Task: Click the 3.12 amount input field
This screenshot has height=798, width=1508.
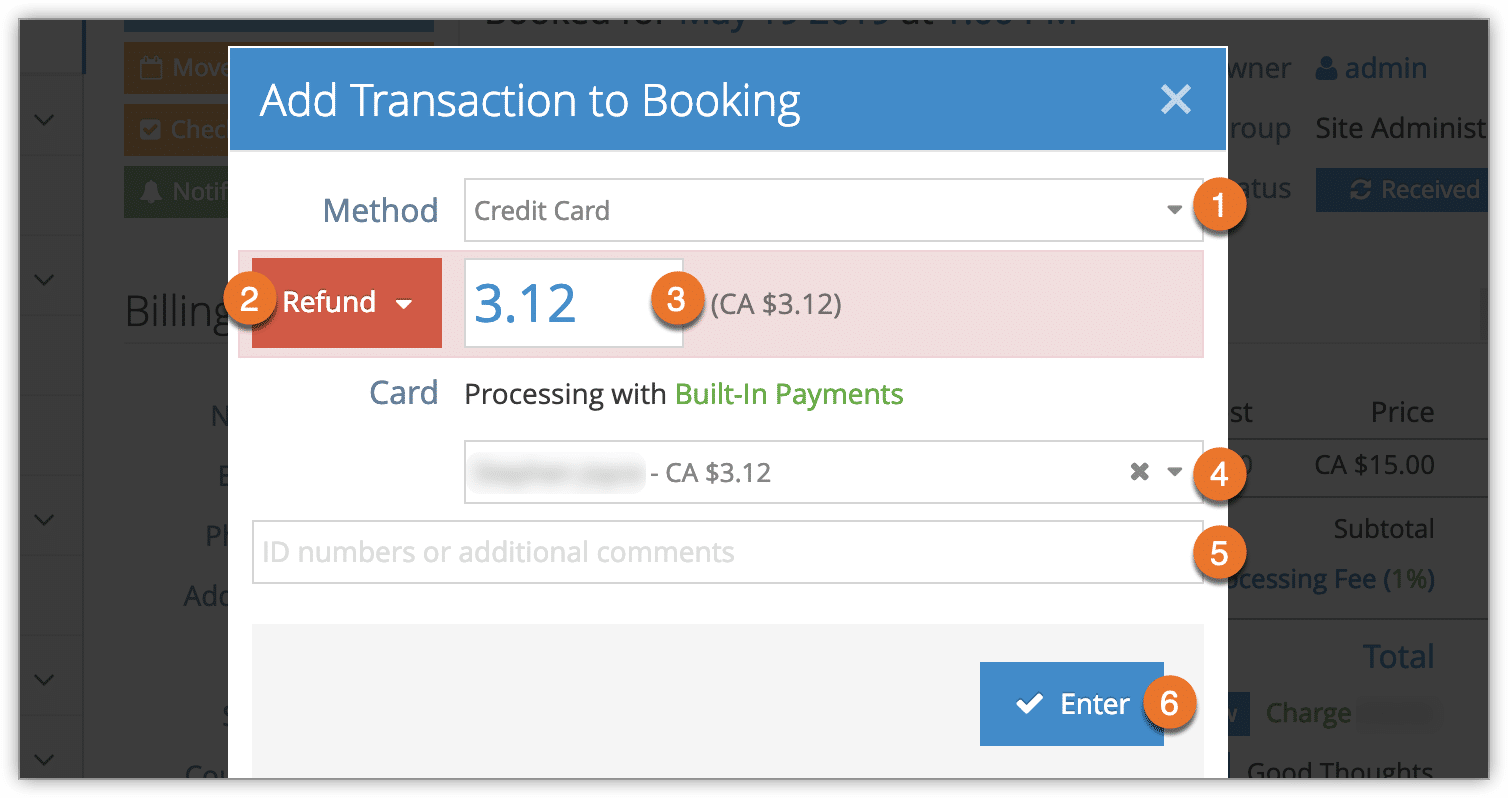Action: click(x=573, y=303)
